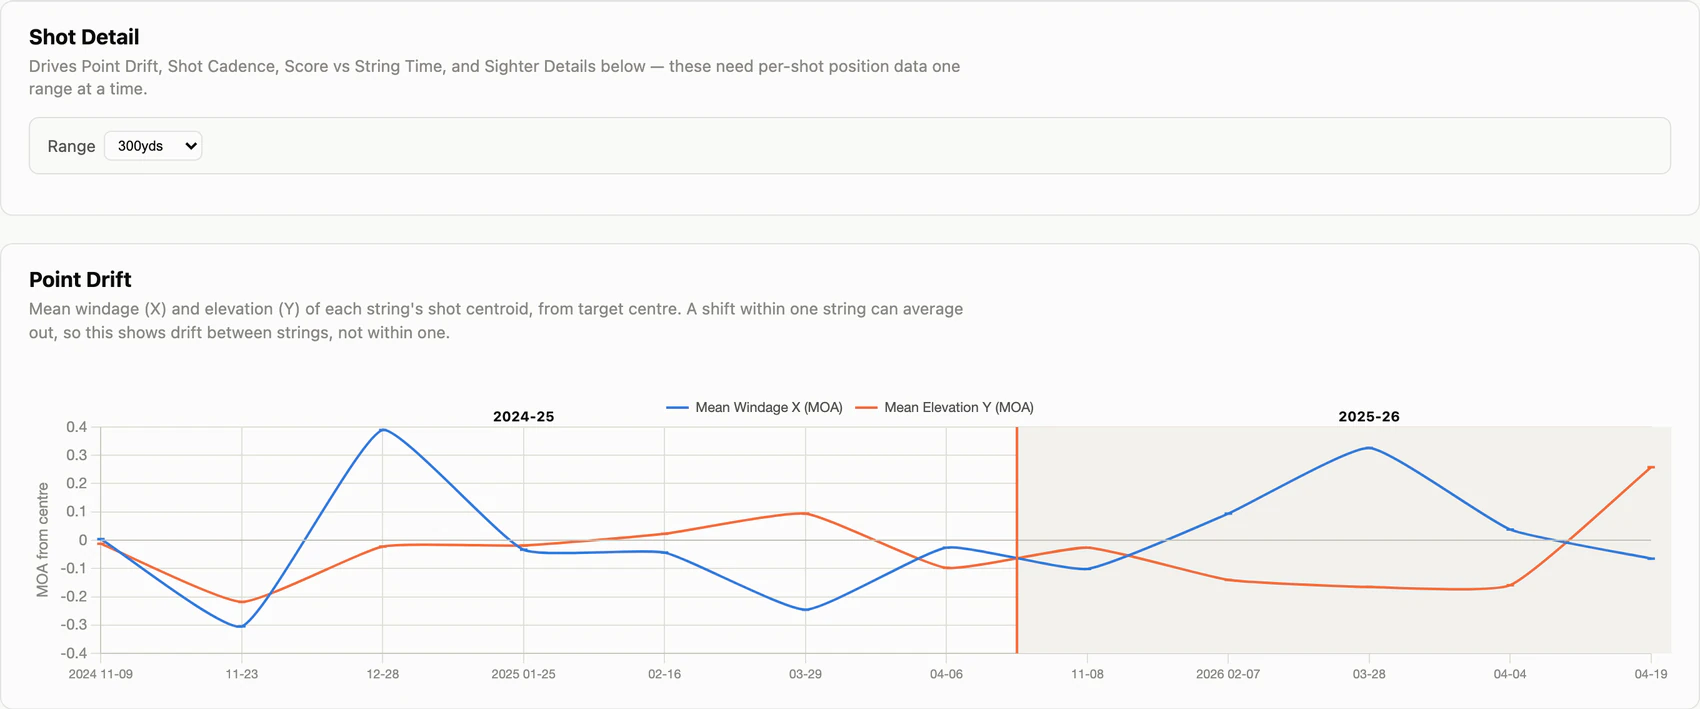Click the x-axis date label 2024 11-09

(100, 674)
